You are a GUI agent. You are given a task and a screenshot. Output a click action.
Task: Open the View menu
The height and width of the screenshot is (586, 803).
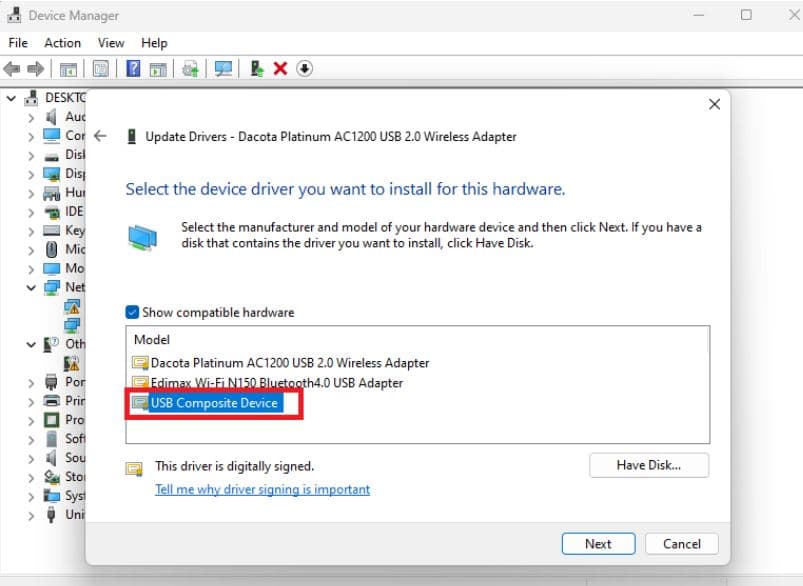click(111, 43)
